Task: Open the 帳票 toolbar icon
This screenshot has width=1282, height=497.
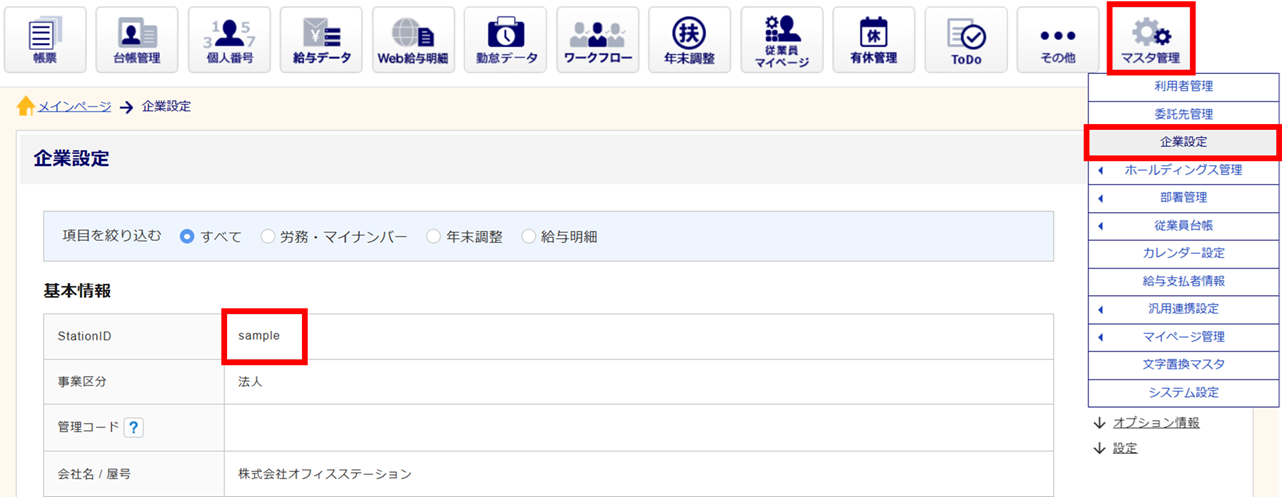Action: 45,40
